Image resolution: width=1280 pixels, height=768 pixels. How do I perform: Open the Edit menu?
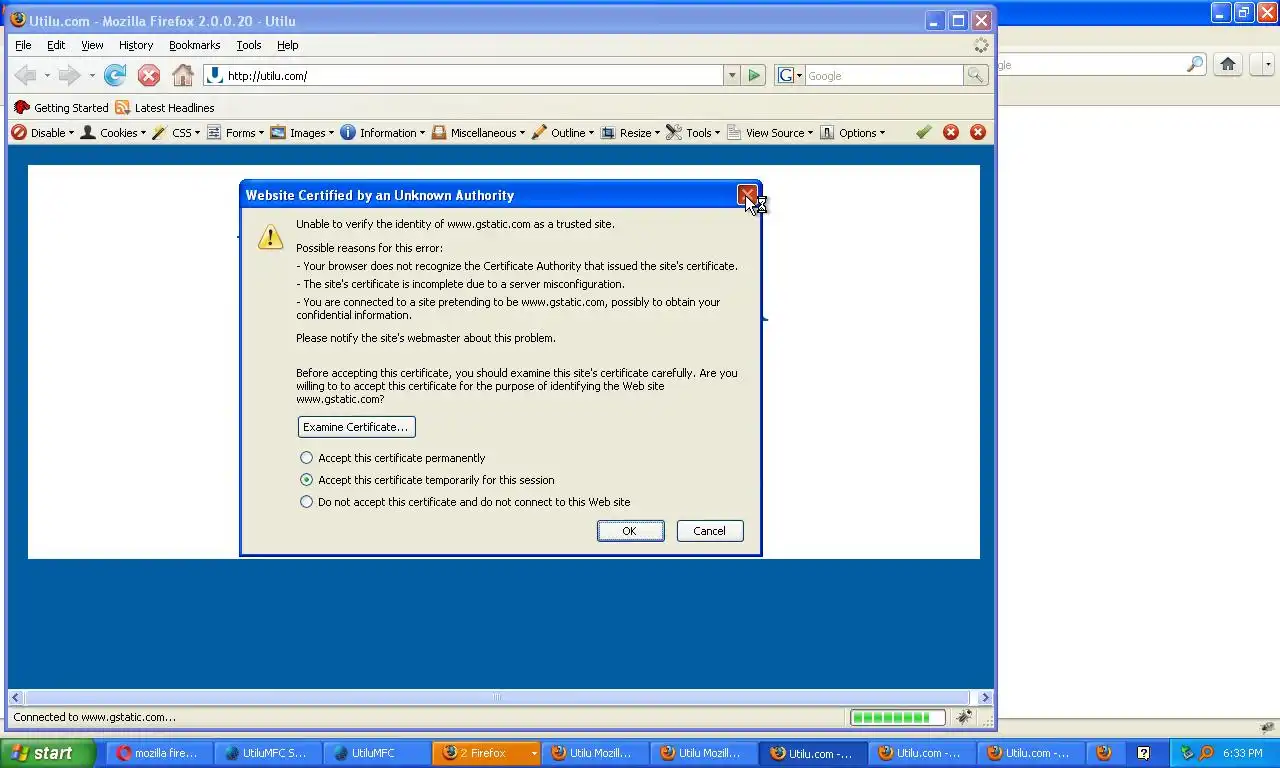(x=56, y=45)
